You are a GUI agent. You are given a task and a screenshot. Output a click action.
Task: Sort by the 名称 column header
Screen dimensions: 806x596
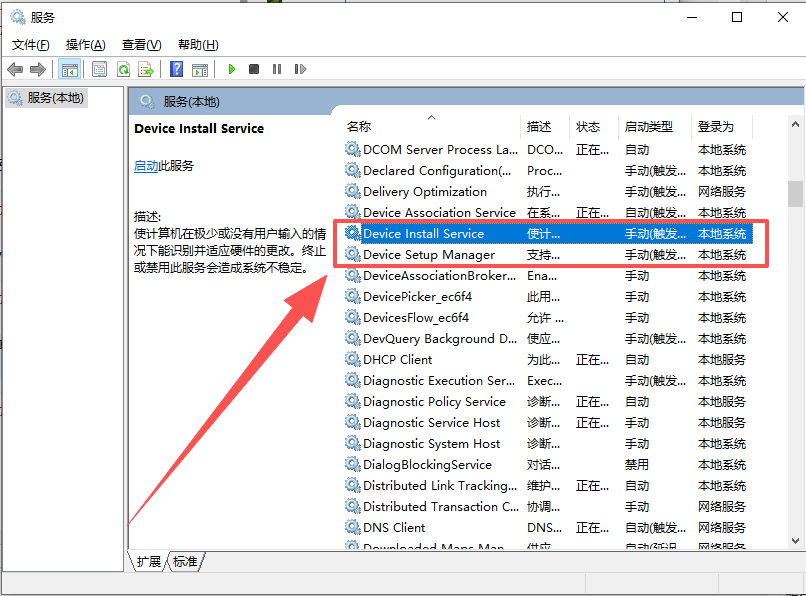[x=359, y=127]
